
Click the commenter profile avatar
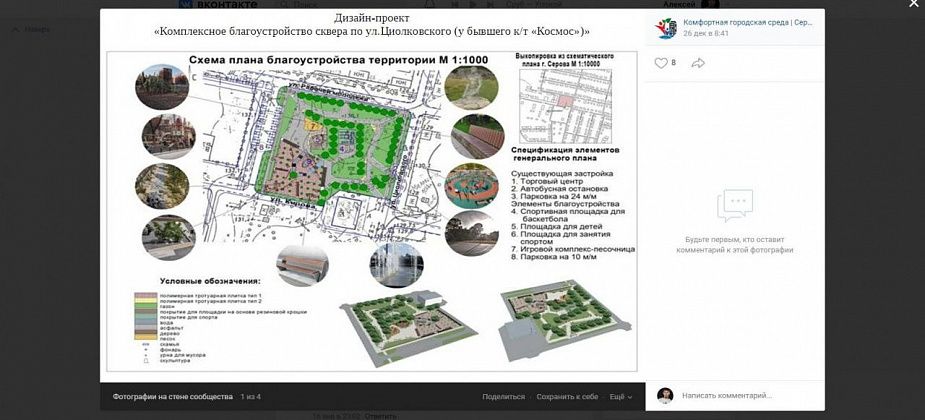click(665, 396)
